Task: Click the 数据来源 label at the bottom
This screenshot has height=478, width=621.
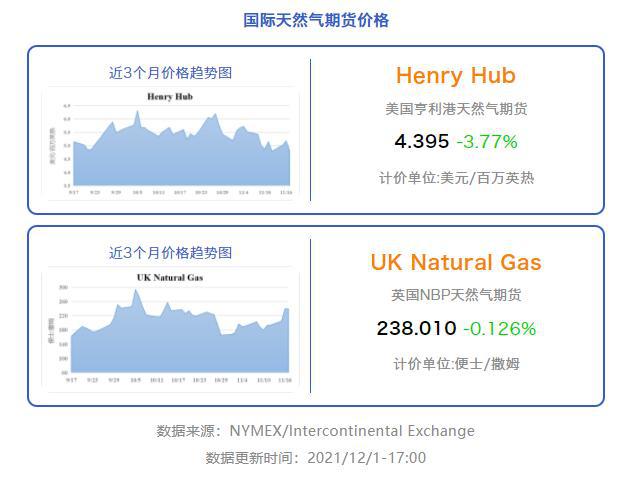Action: pyautogui.click(x=190, y=431)
